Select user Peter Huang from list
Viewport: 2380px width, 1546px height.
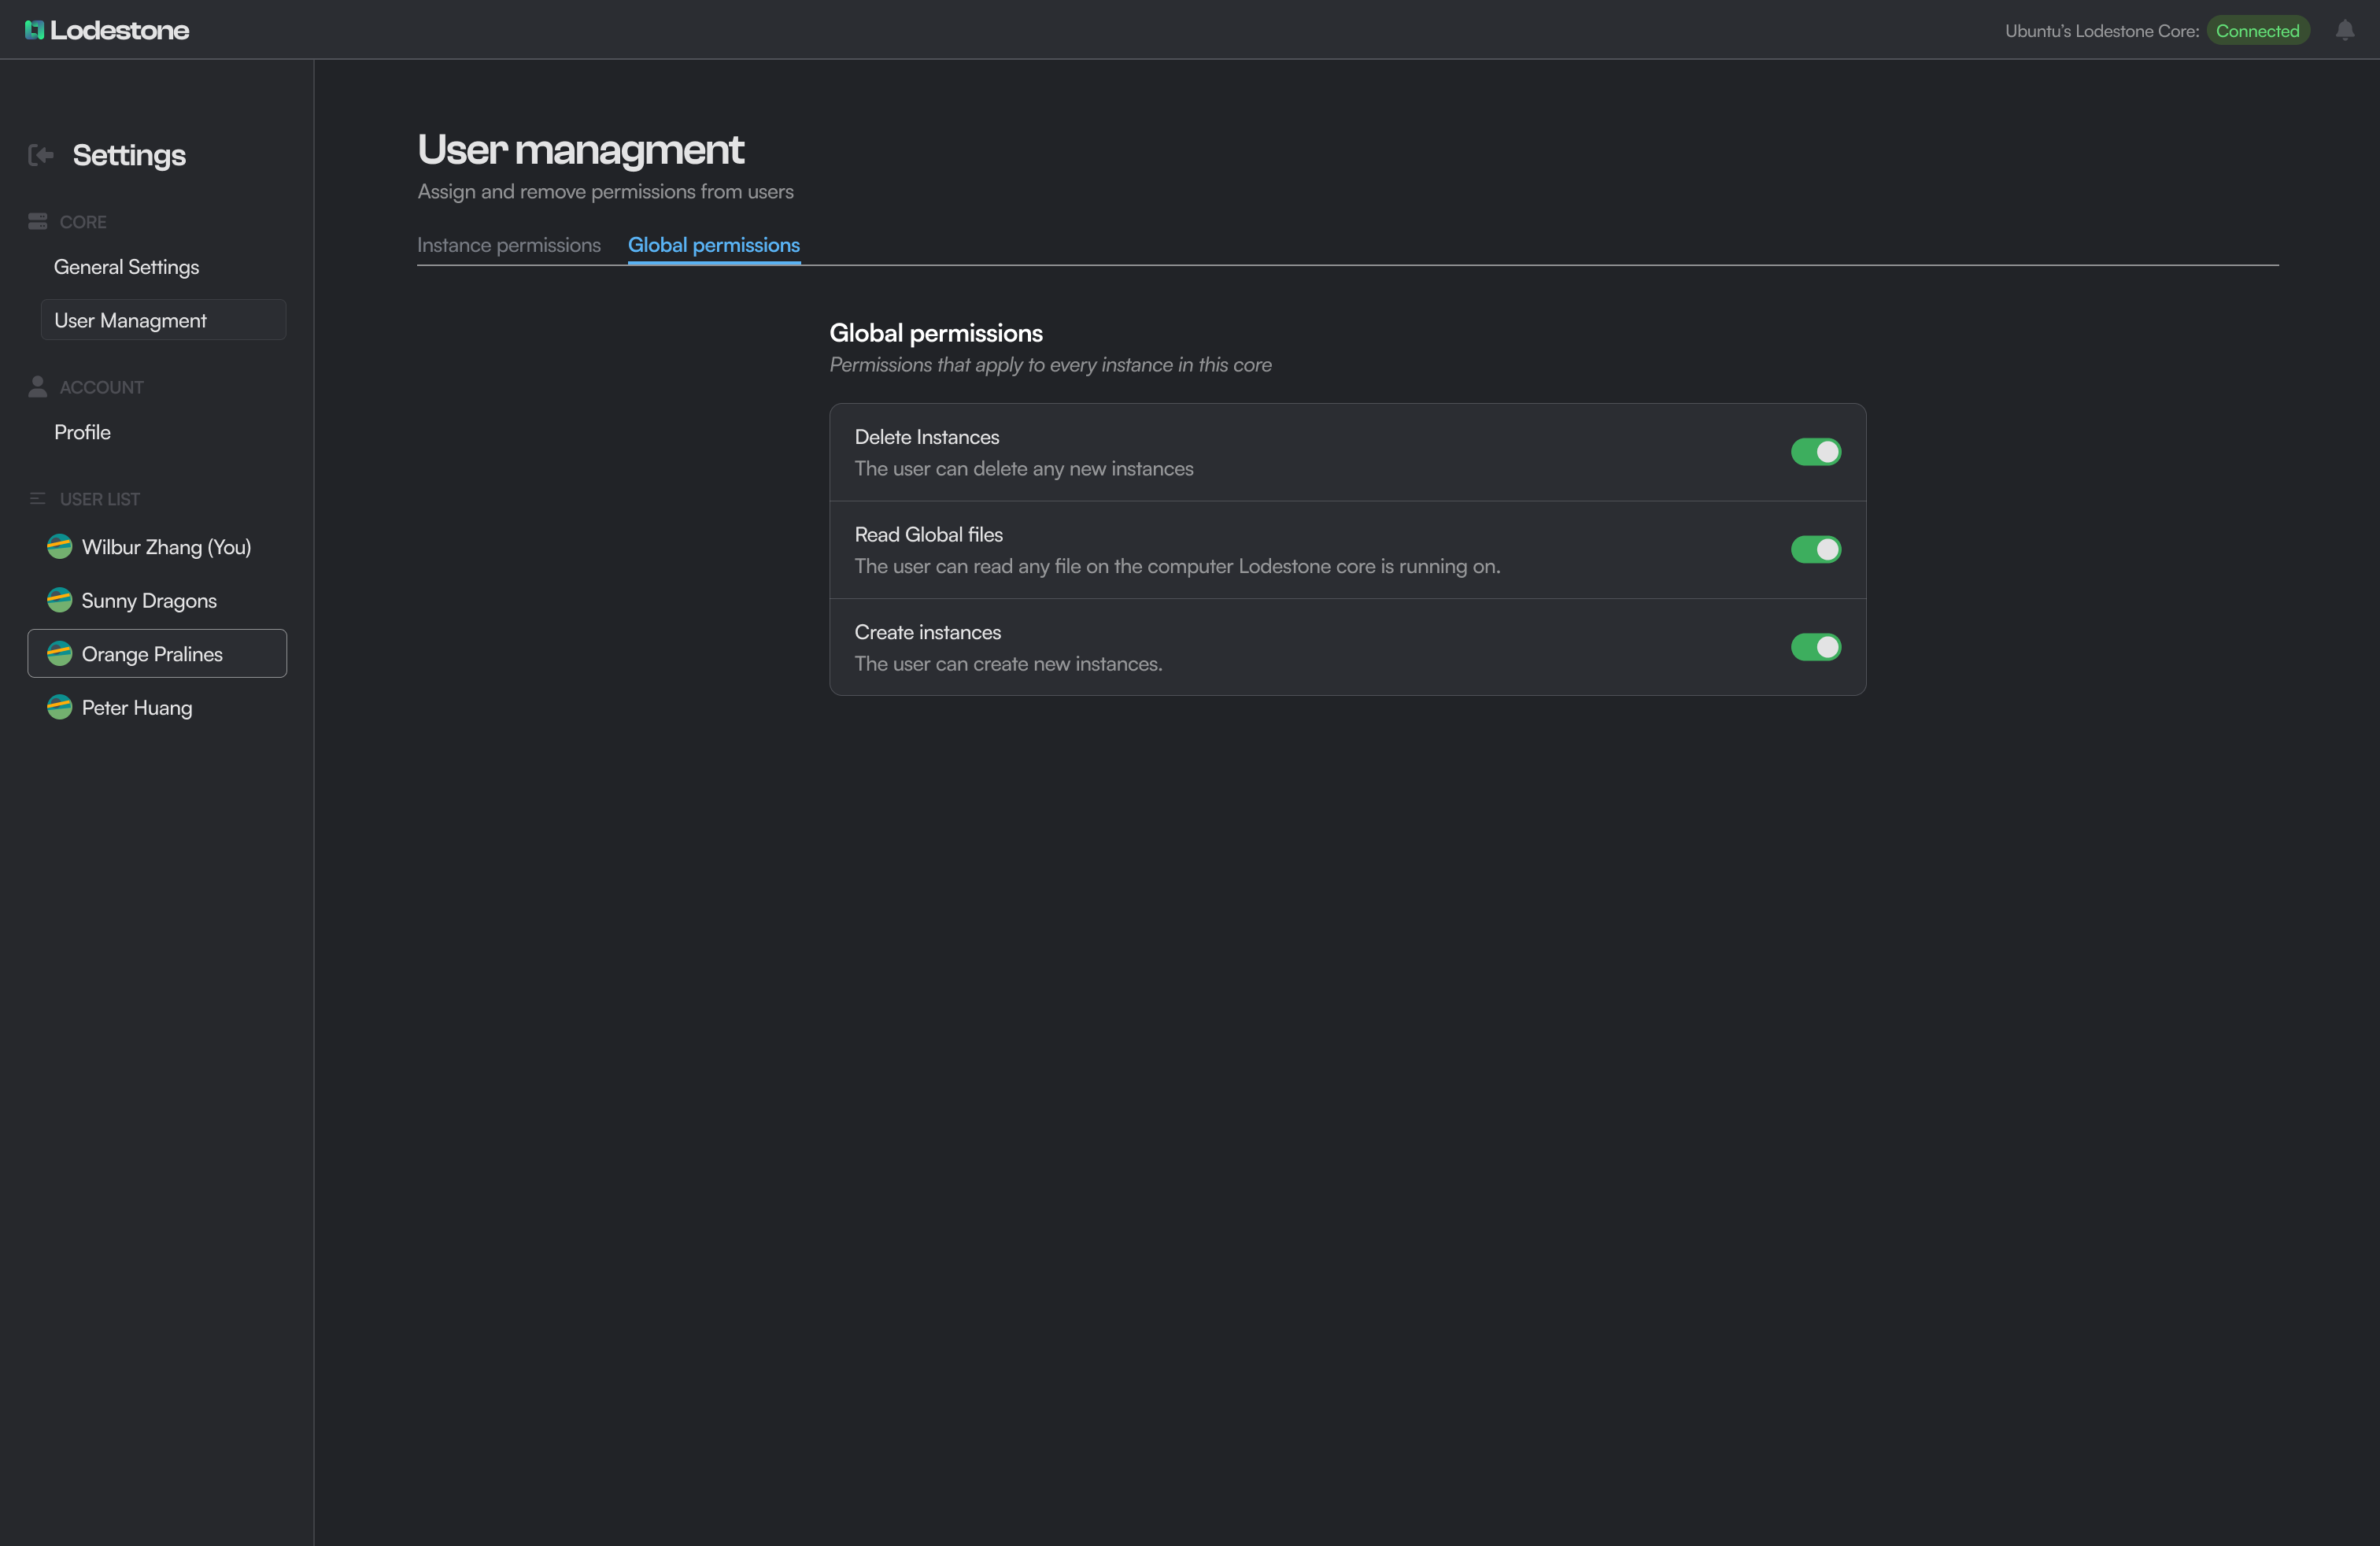(137, 708)
